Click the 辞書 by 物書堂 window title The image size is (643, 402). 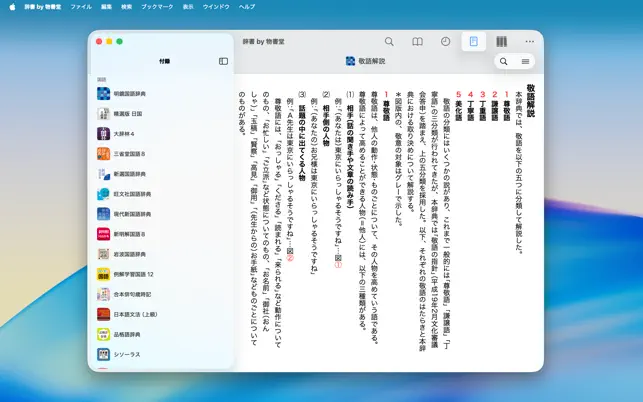263,41
